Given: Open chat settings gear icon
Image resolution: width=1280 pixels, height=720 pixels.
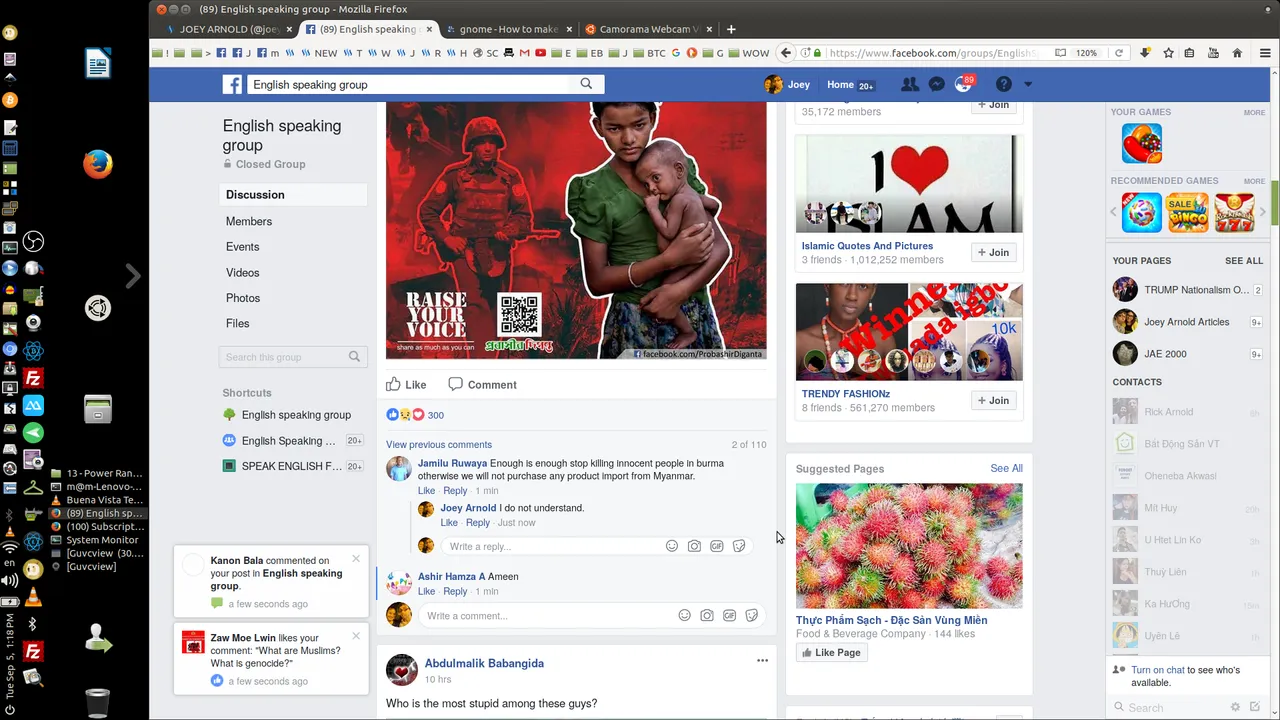Looking at the screenshot, I should click(x=1235, y=707).
